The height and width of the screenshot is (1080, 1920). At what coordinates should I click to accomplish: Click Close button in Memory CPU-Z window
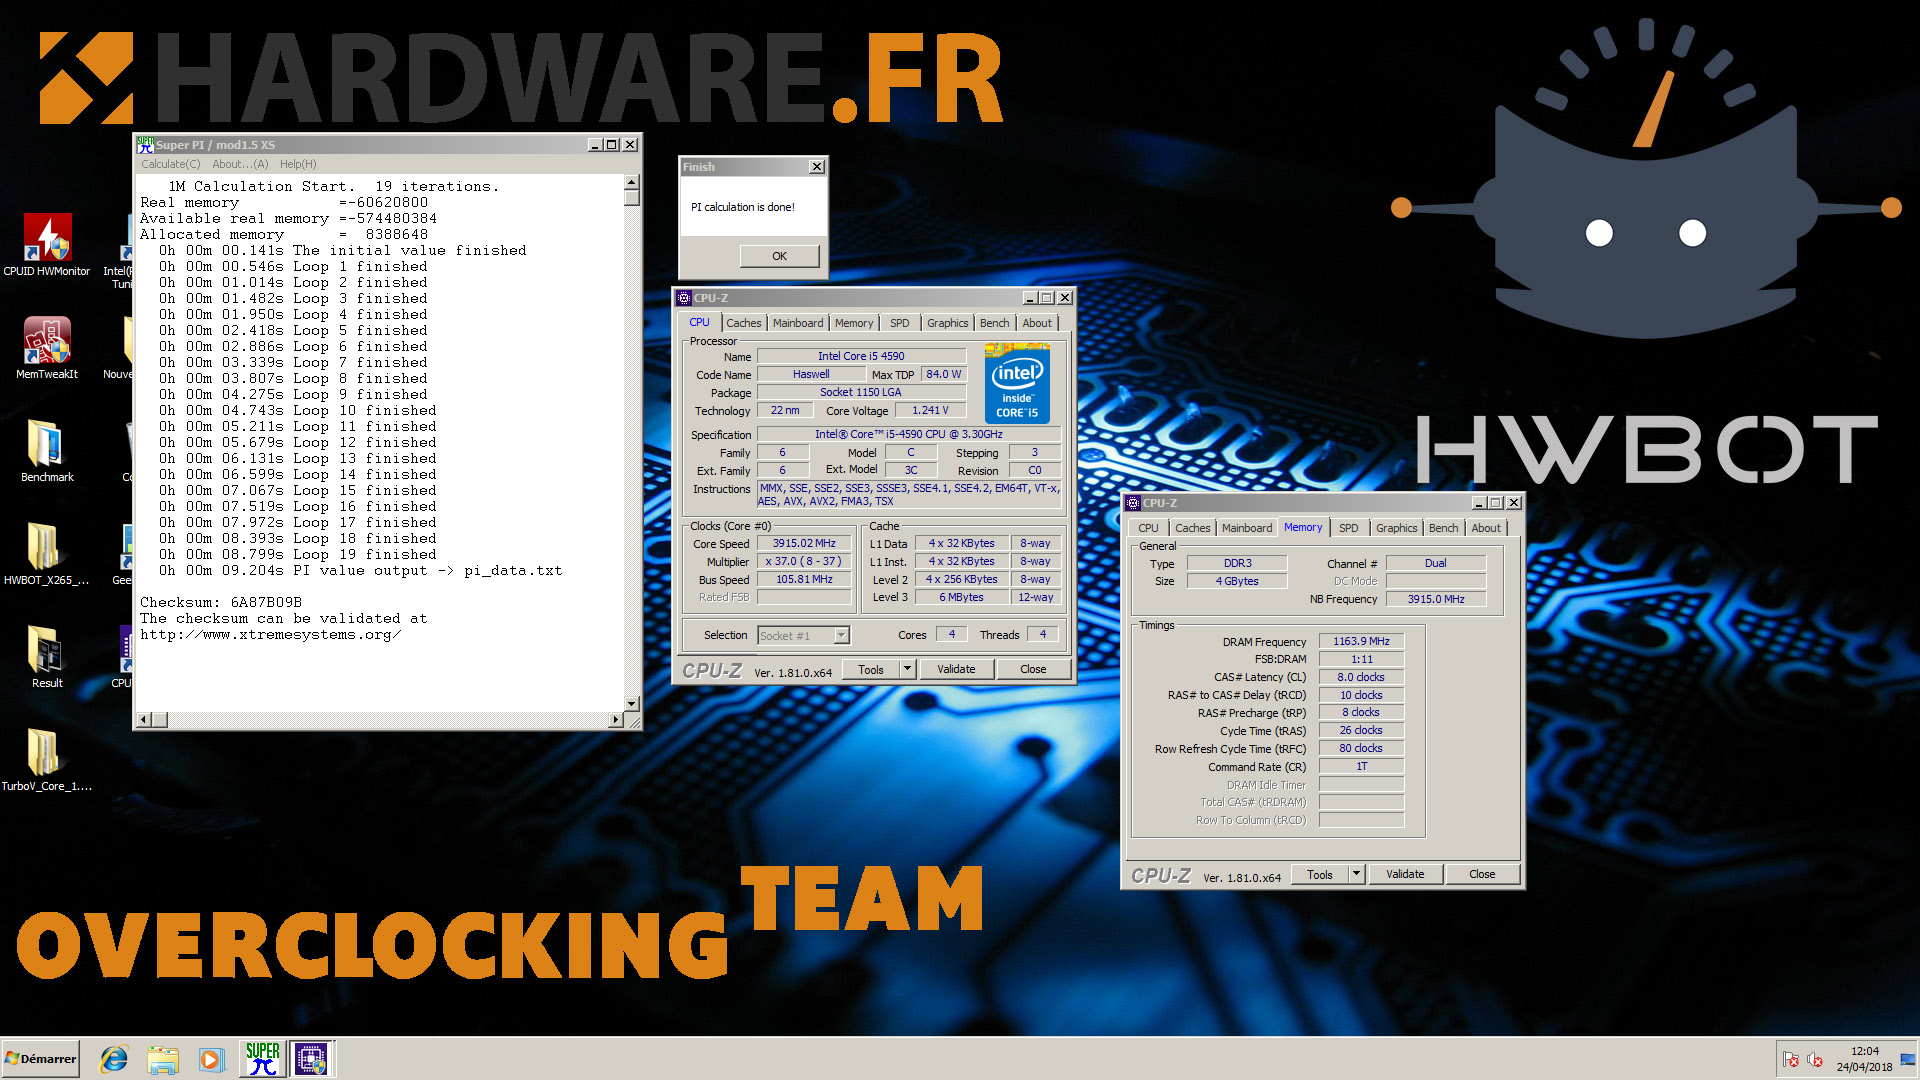(x=1482, y=875)
